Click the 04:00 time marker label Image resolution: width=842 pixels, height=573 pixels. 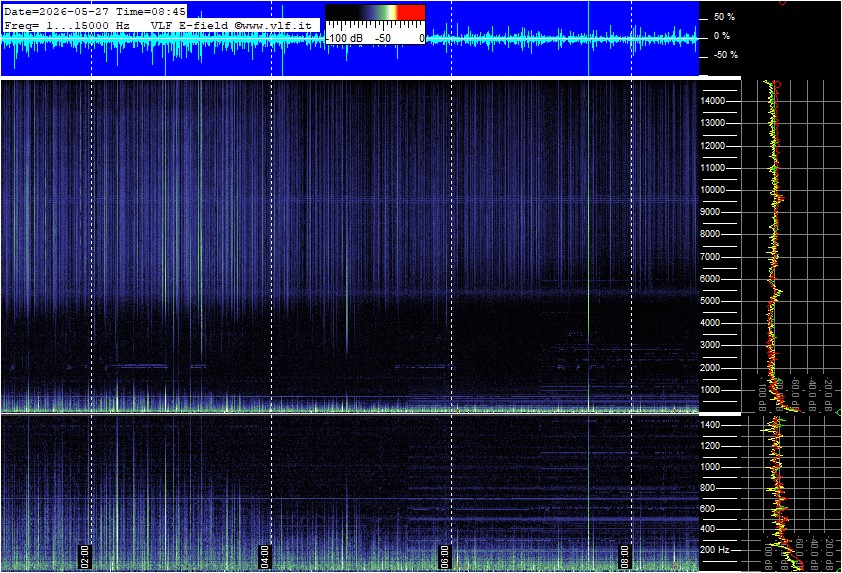[x=264, y=556]
